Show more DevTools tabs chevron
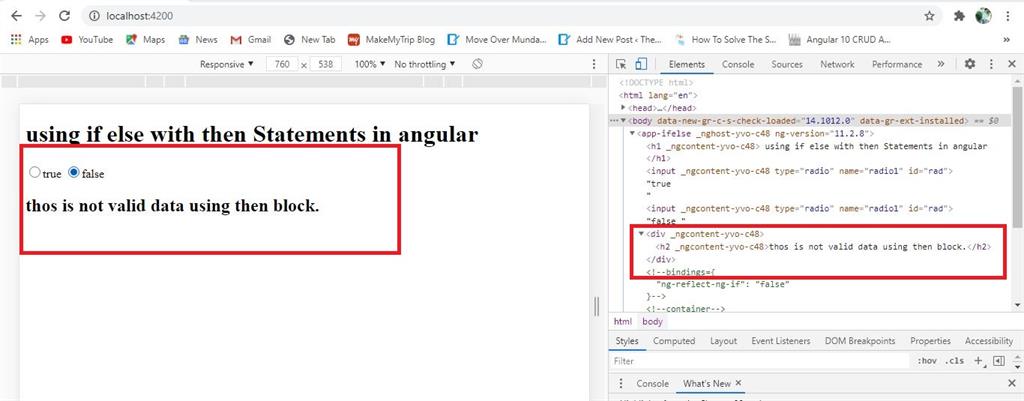The width and height of the screenshot is (1024, 401). point(940,64)
